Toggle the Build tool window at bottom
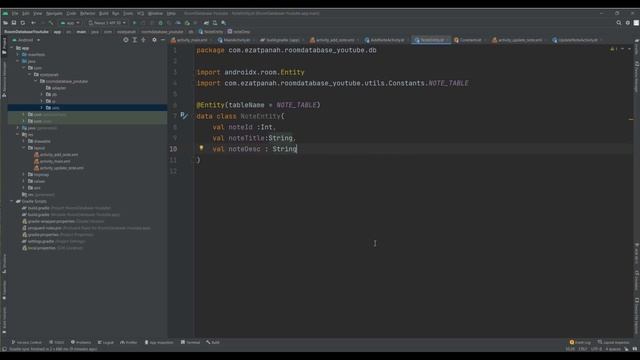Screen dimensions: 640x360 pos(213,342)
